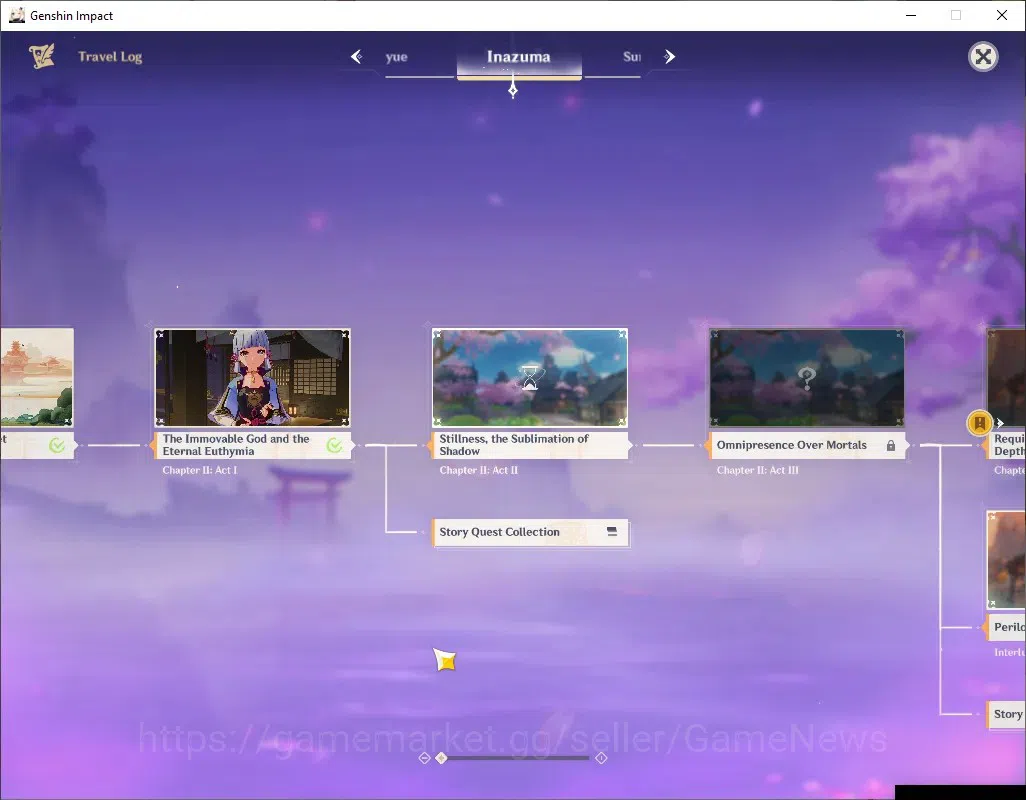Open the Story Quest Collection entry
The height and width of the screenshot is (800, 1026).
[x=530, y=532]
